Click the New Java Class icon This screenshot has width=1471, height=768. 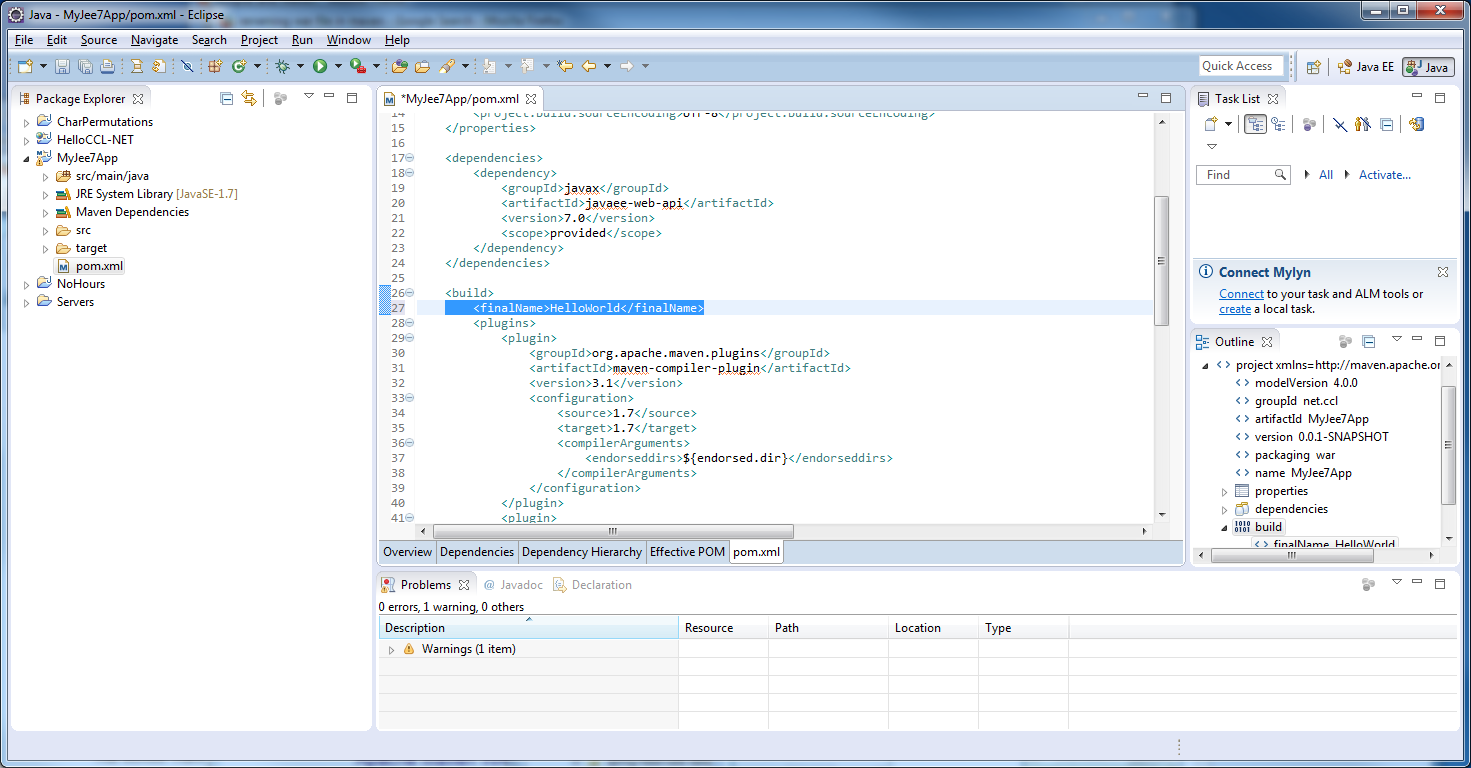(x=239, y=66)
